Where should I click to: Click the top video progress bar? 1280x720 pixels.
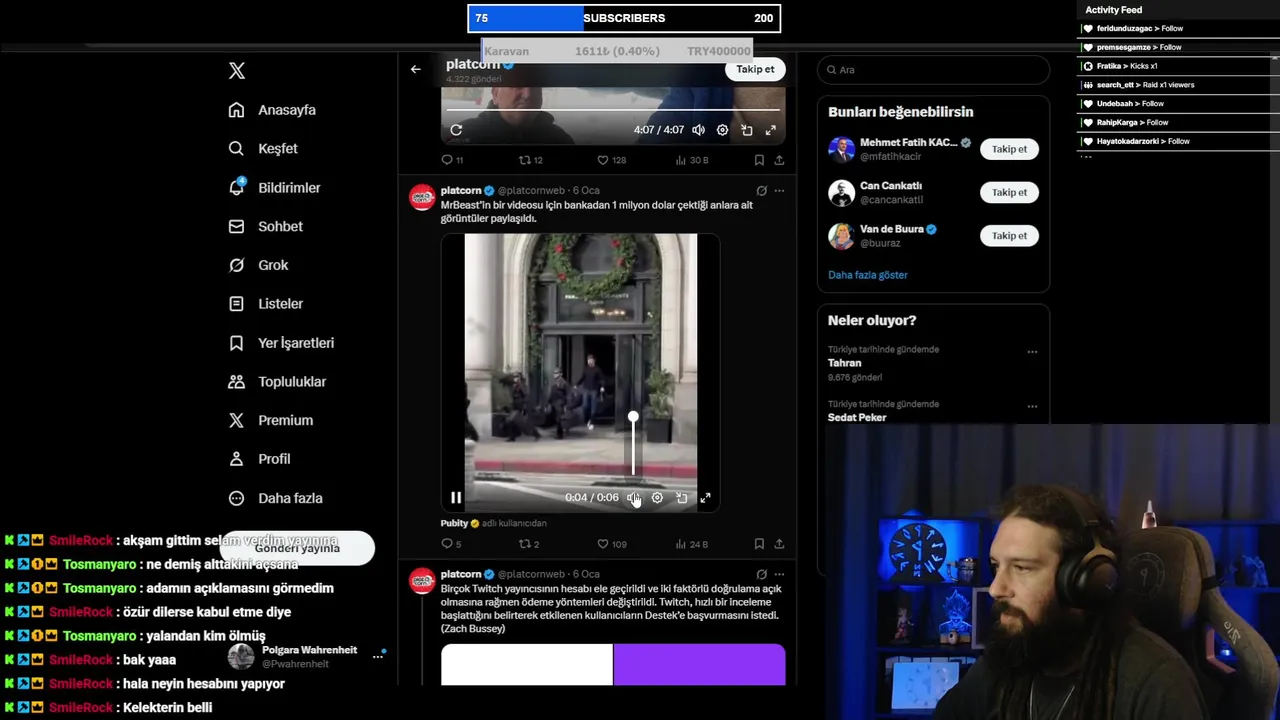click(x=613, y=109)
